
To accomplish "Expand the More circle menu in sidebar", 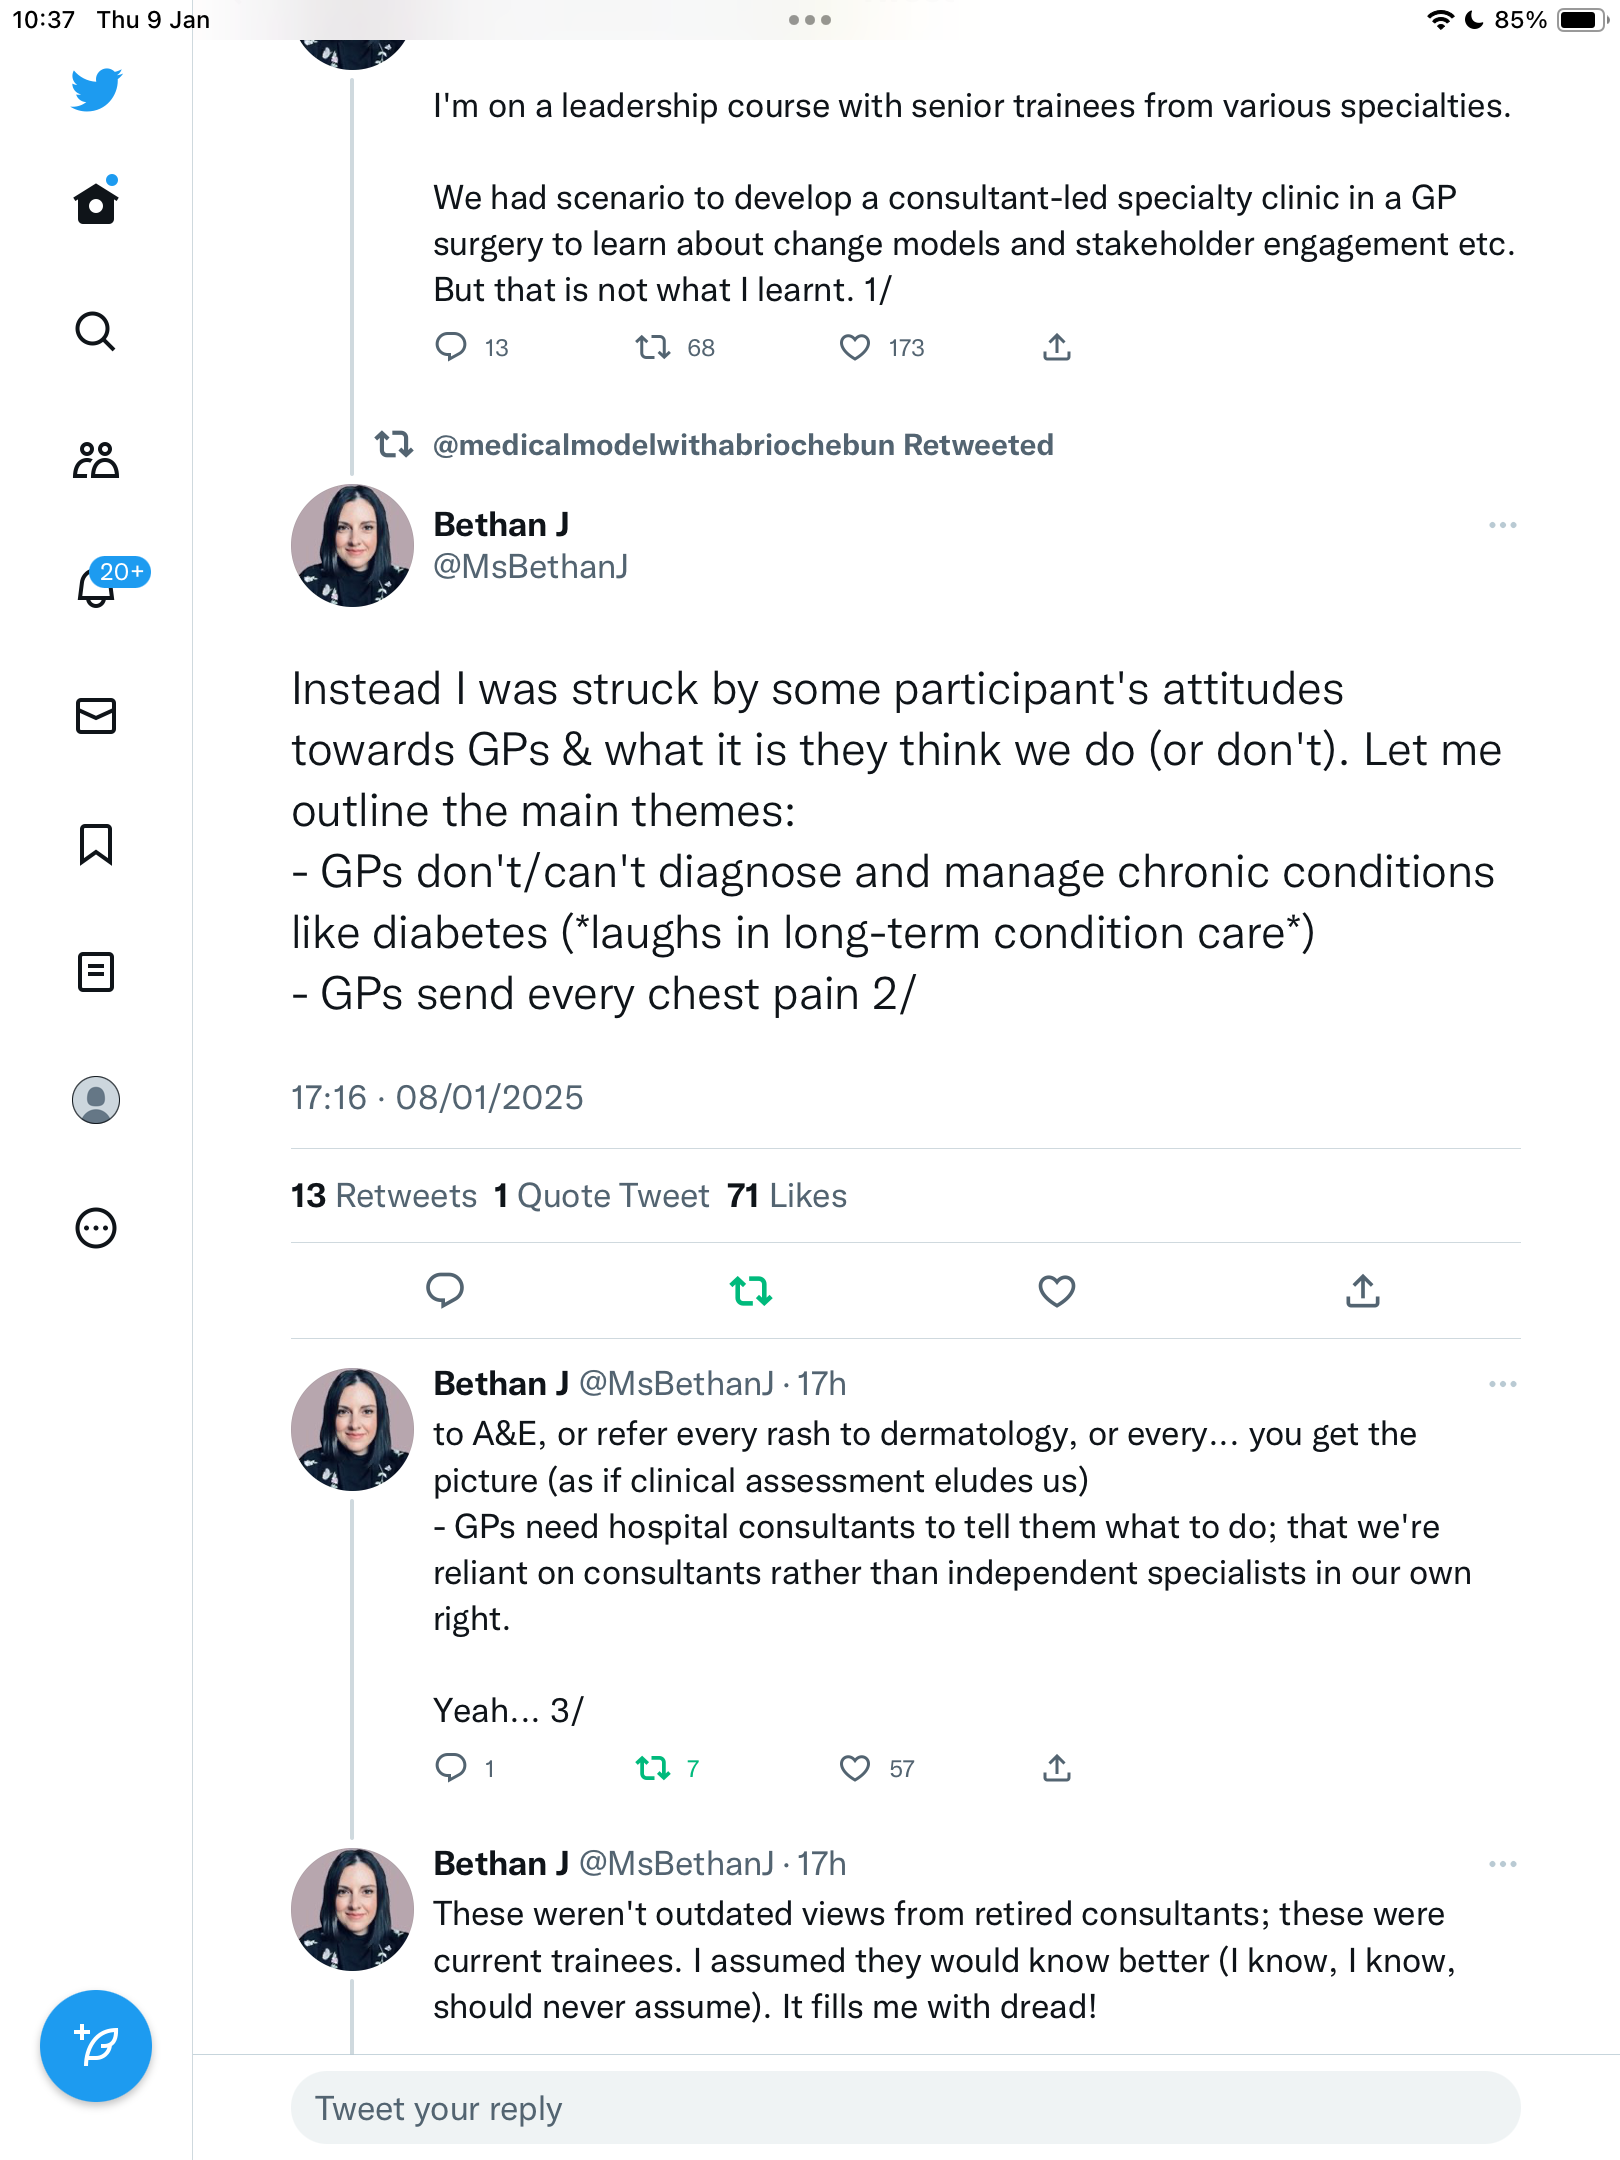I will 96,1228.
